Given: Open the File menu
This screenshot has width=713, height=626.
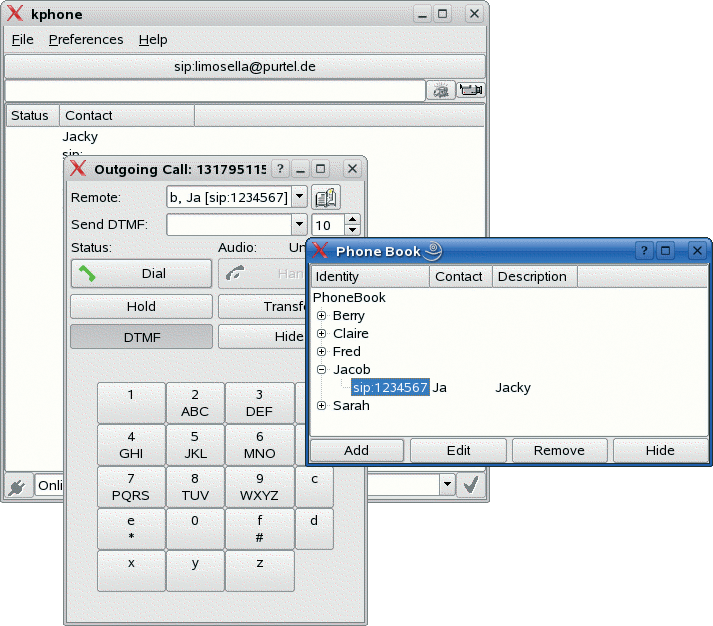Looking at the screenshot, I should 22,40.
